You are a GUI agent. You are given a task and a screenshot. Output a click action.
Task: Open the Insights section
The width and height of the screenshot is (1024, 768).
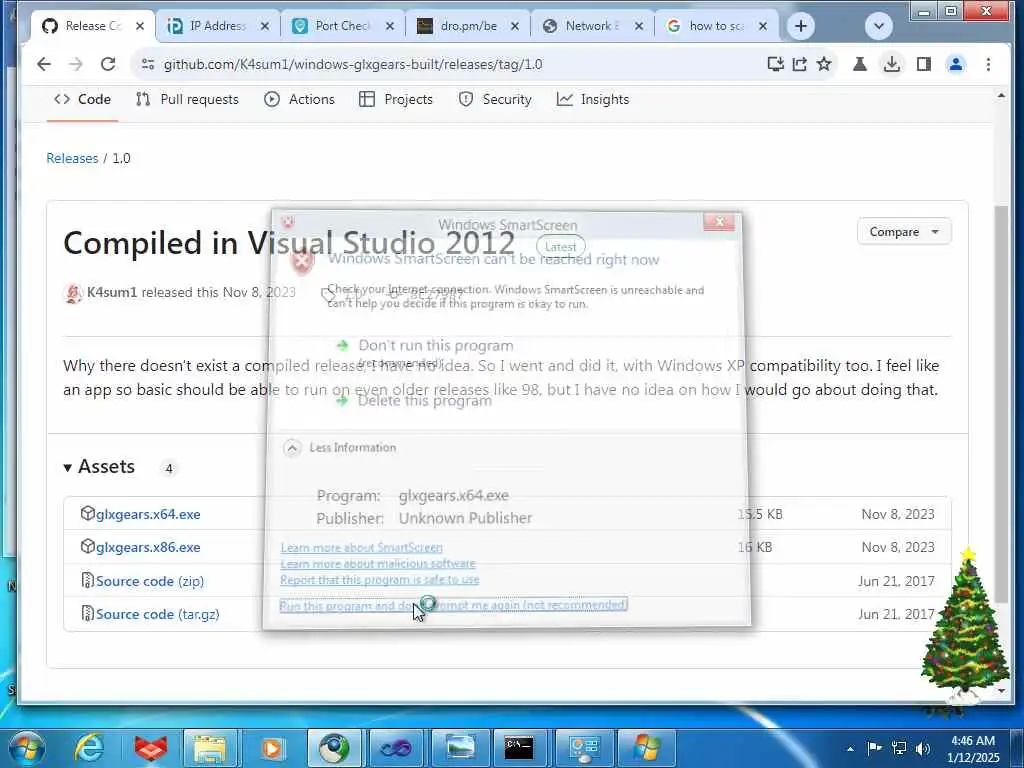593,99
